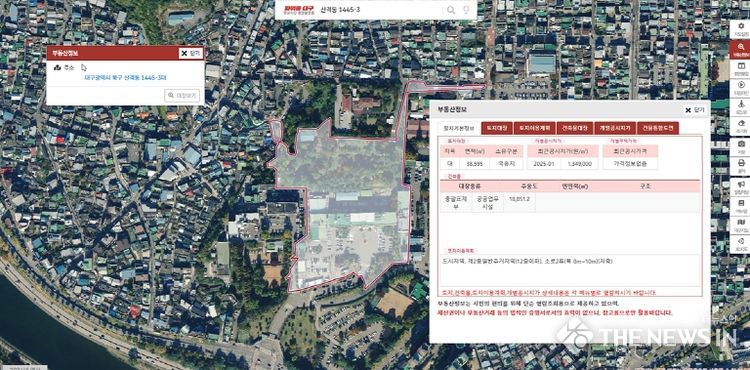The width and height of the screenshot is (750, 370).
Task: Select the 건축물대장 tab
Action: [574, 128]
